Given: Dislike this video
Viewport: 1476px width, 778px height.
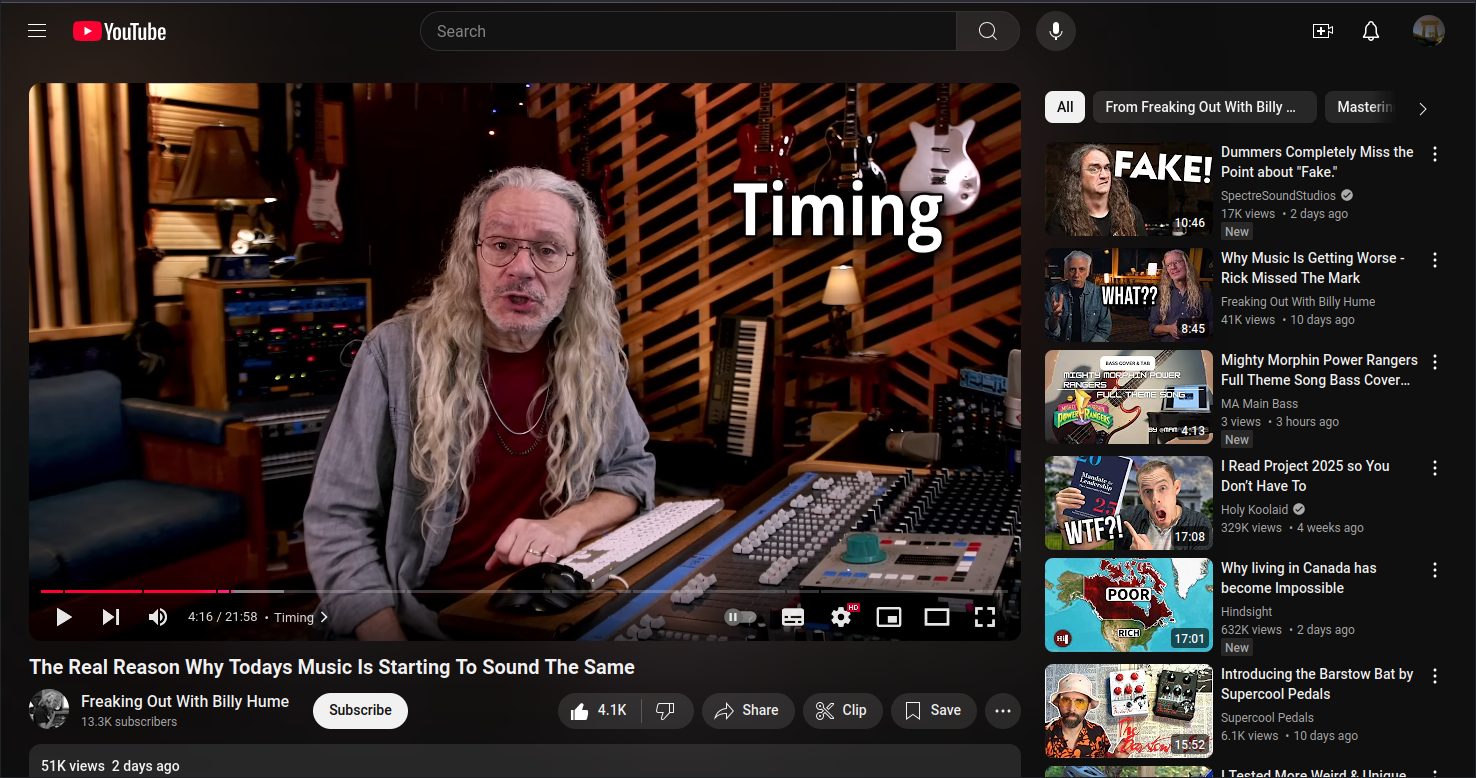Looking at the screenshot, I should (666, 711).
